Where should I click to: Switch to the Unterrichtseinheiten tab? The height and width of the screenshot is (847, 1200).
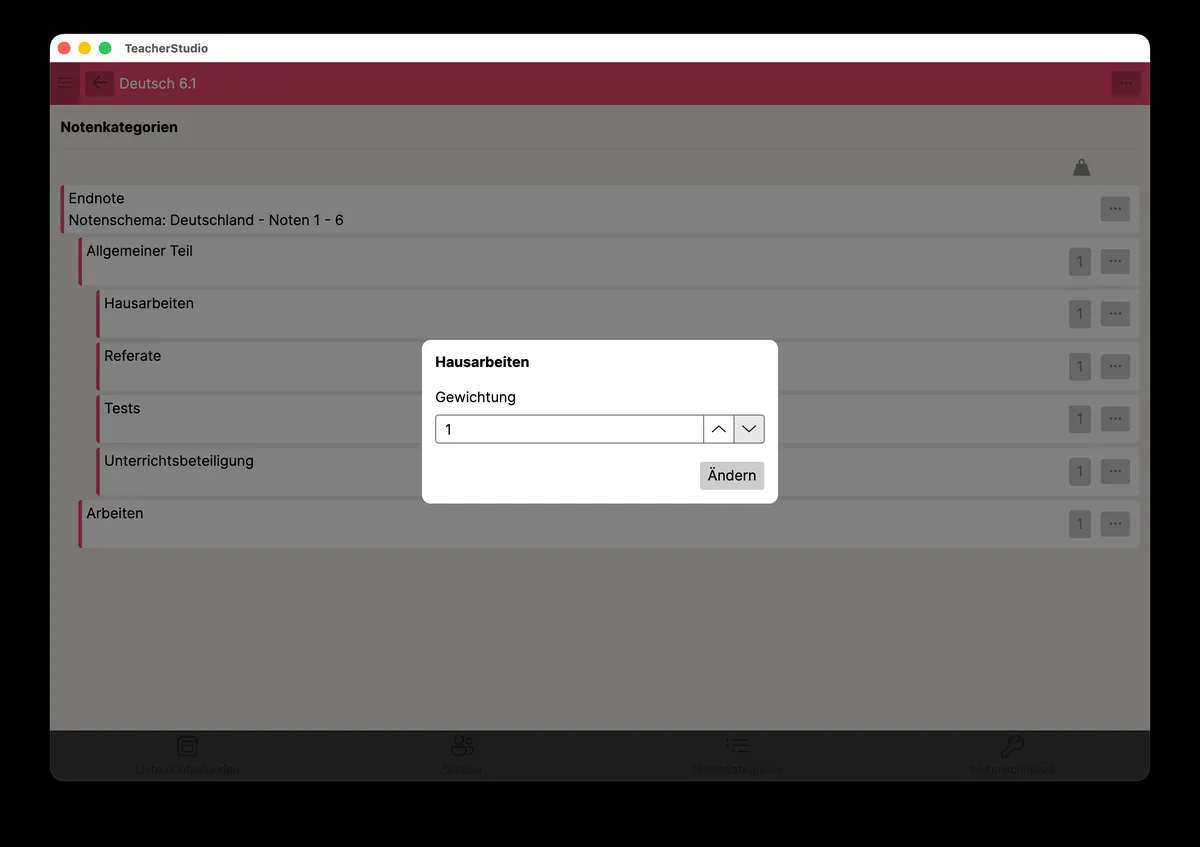click(x=187, y=756)
